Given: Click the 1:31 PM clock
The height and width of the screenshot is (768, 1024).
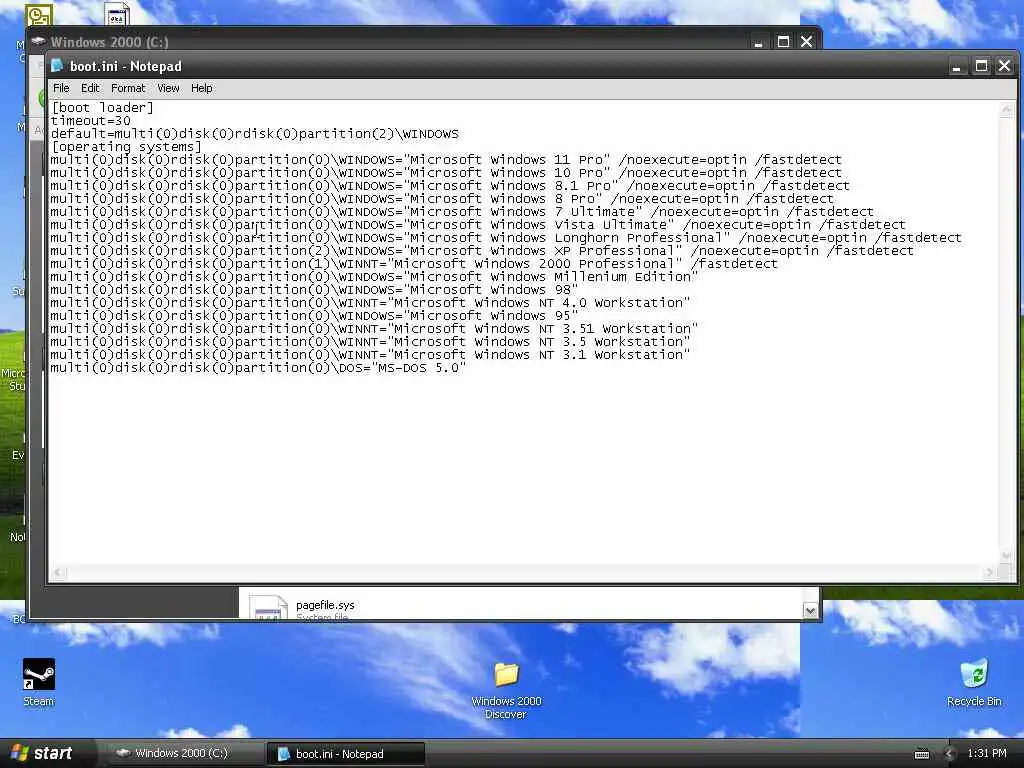Looking at the screenshot, I should (987, 754).
